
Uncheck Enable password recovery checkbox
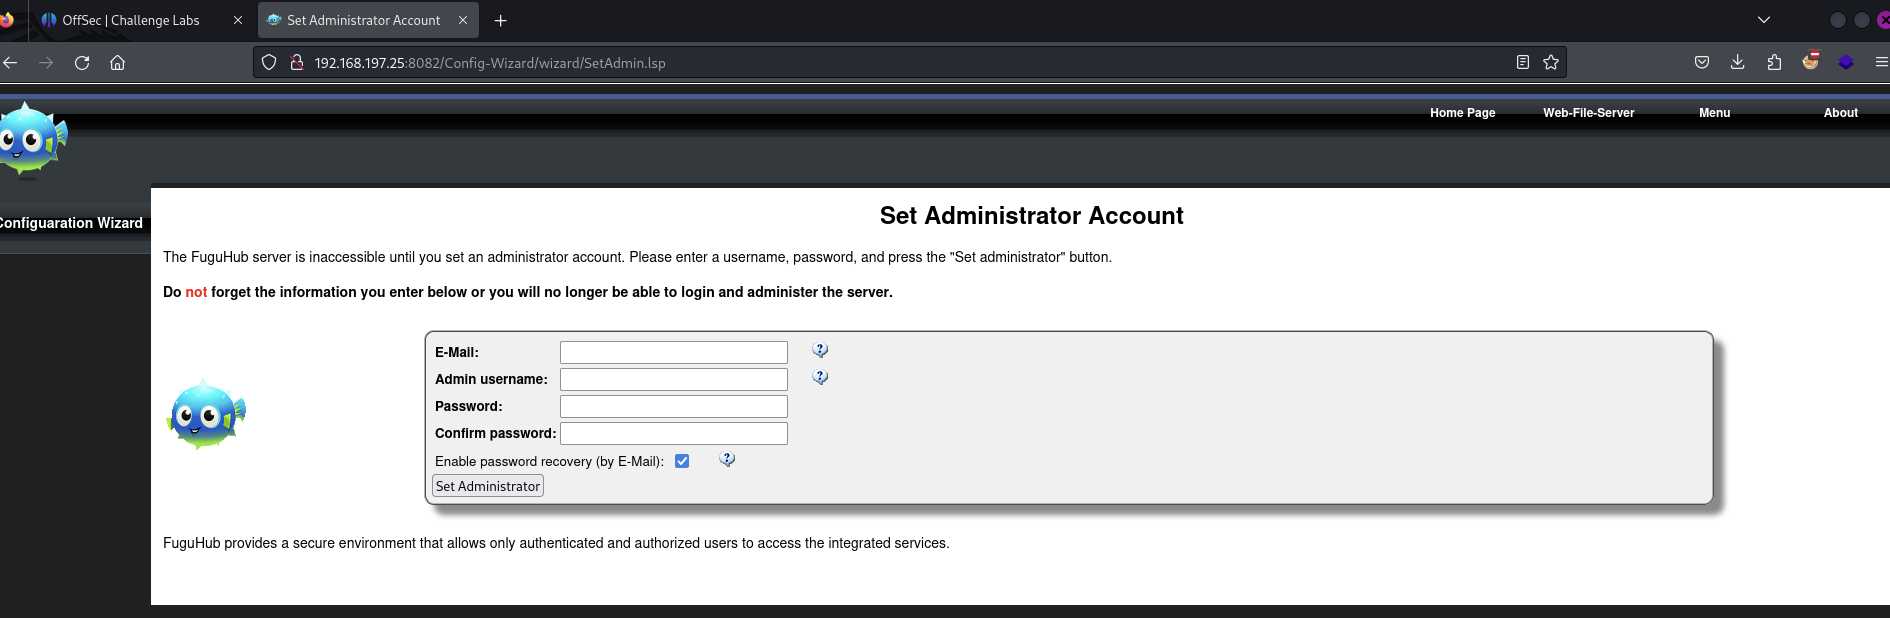(682, 461)
